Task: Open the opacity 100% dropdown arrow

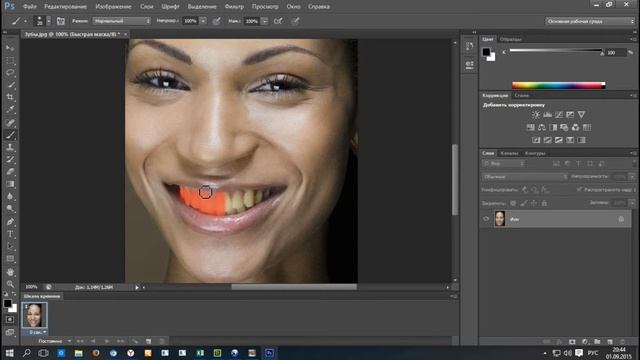Action: tap(203, 21)
